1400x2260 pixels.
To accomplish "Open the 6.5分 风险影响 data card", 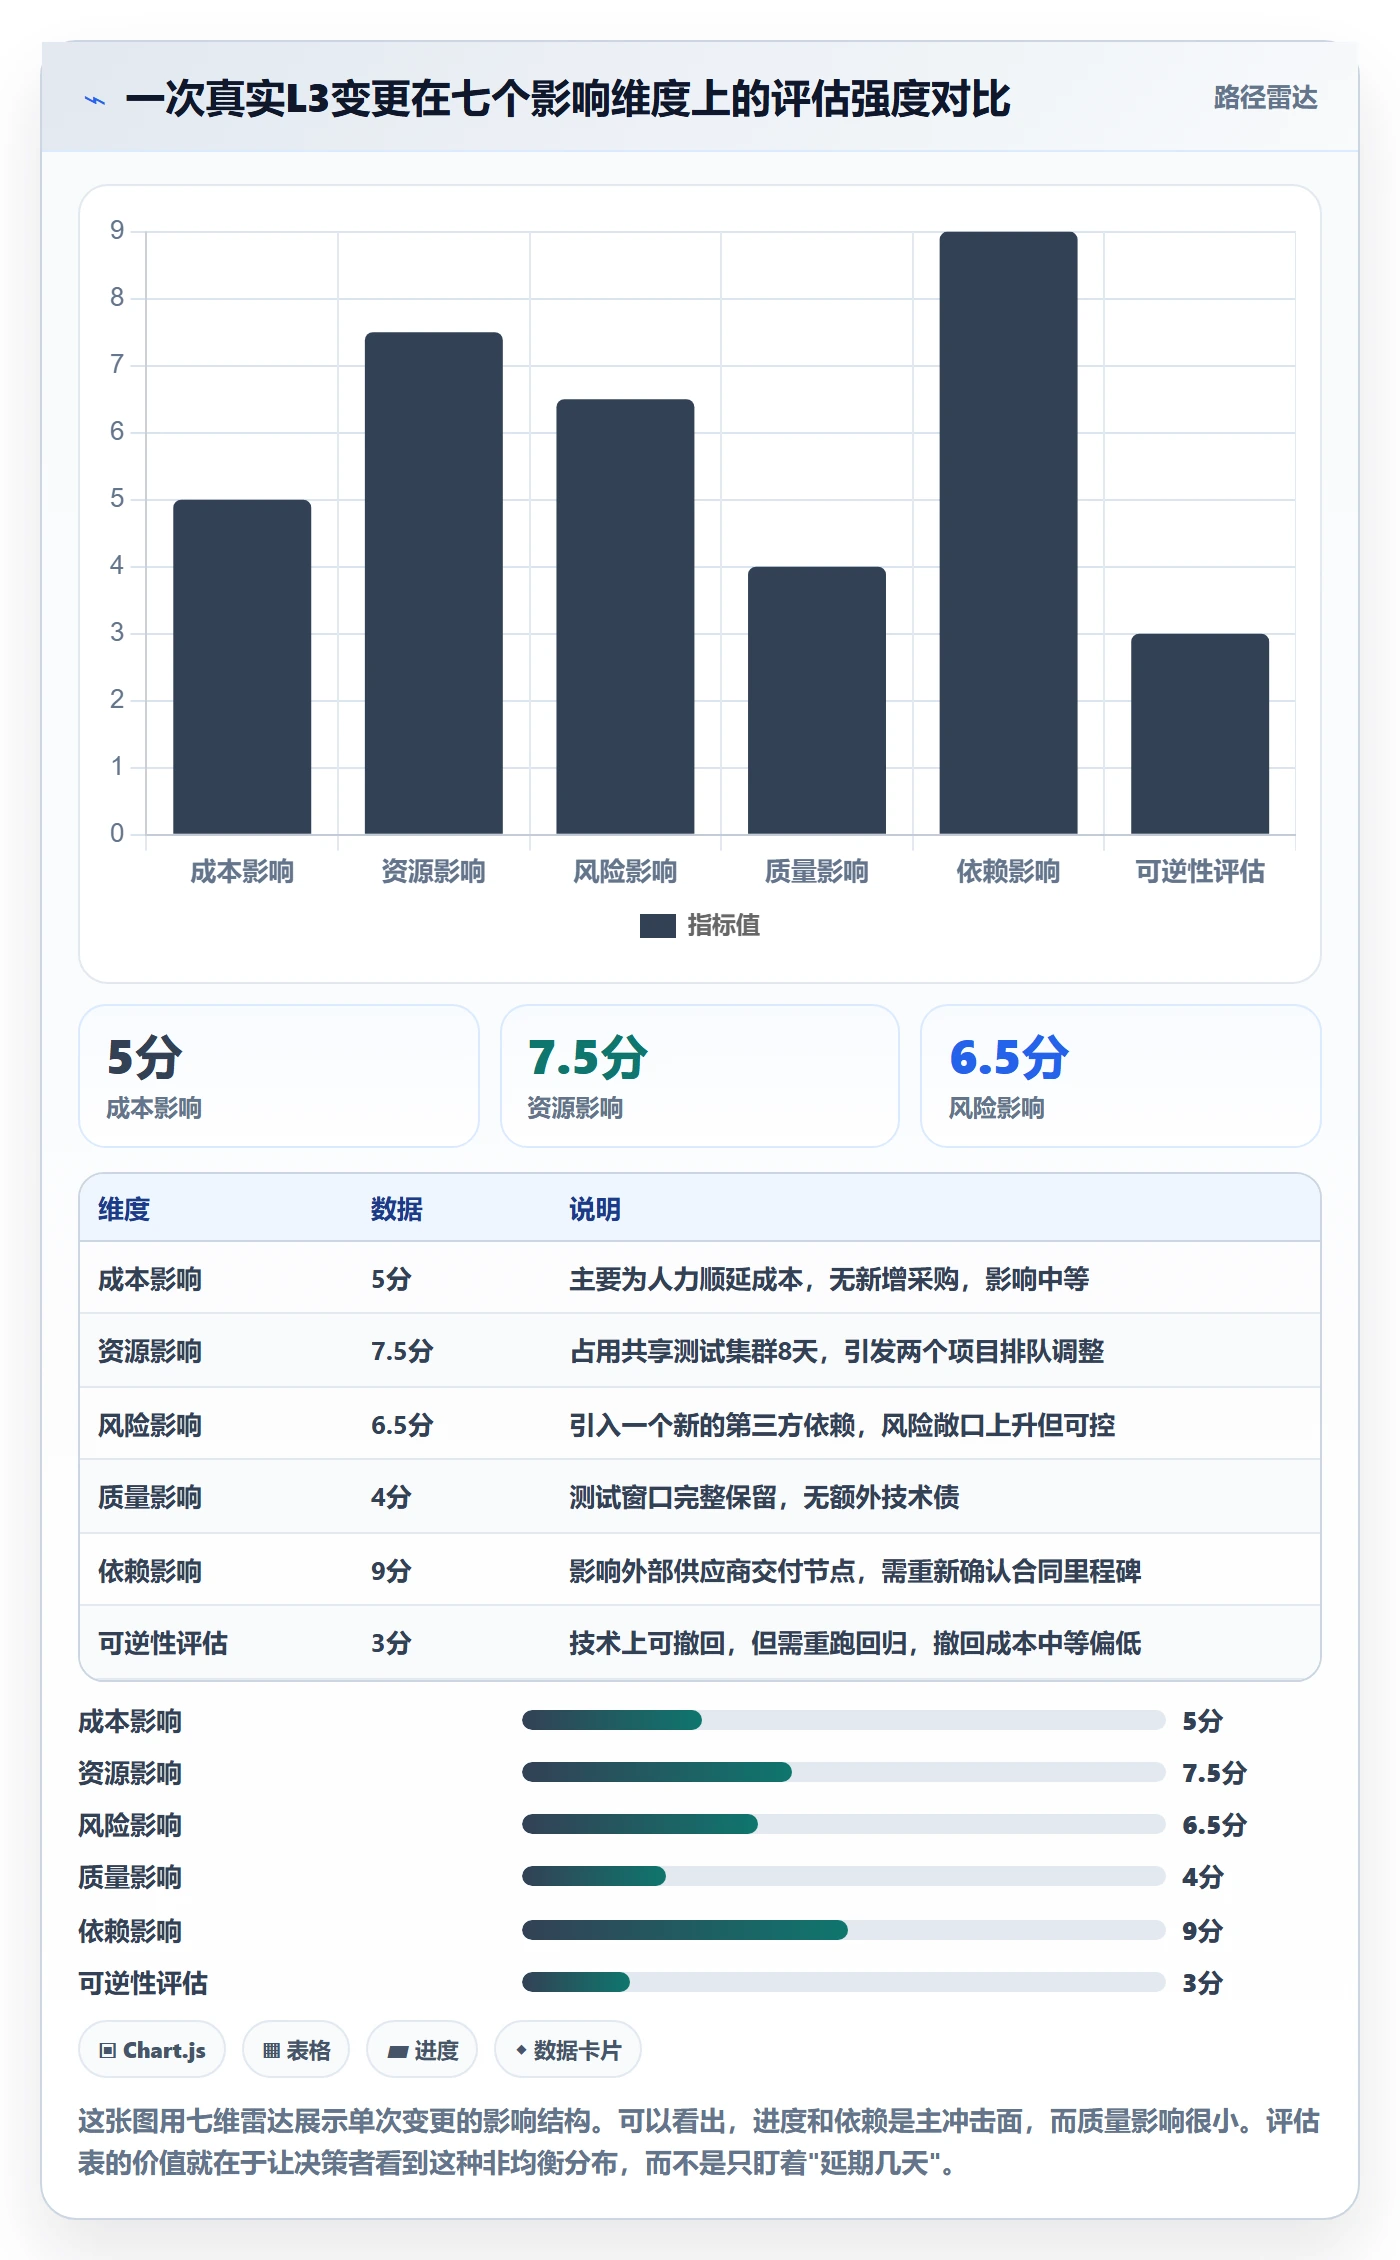I will 1121,1076.
